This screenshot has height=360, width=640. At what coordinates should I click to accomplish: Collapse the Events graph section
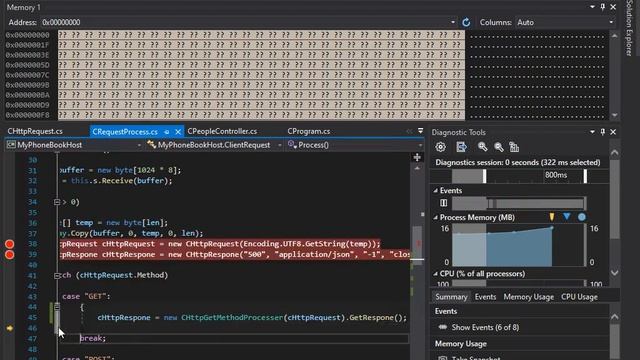click(x=436, y=191)
